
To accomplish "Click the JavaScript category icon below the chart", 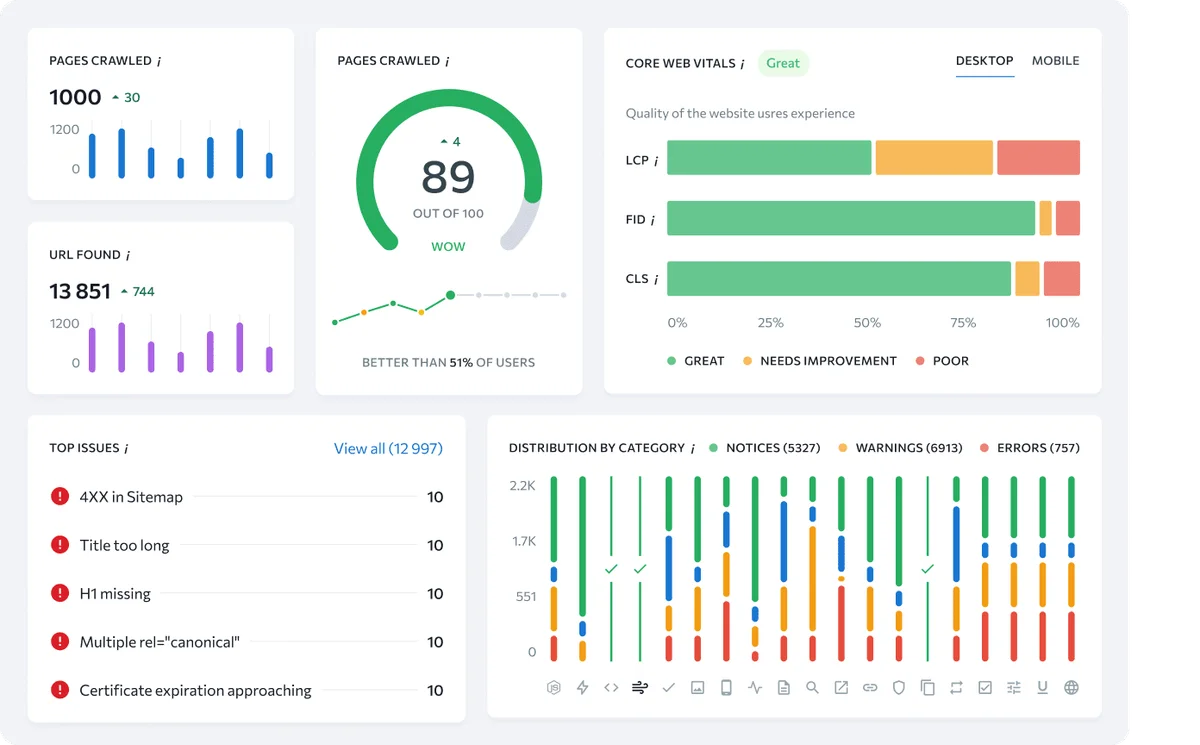I will pos(554,688).
